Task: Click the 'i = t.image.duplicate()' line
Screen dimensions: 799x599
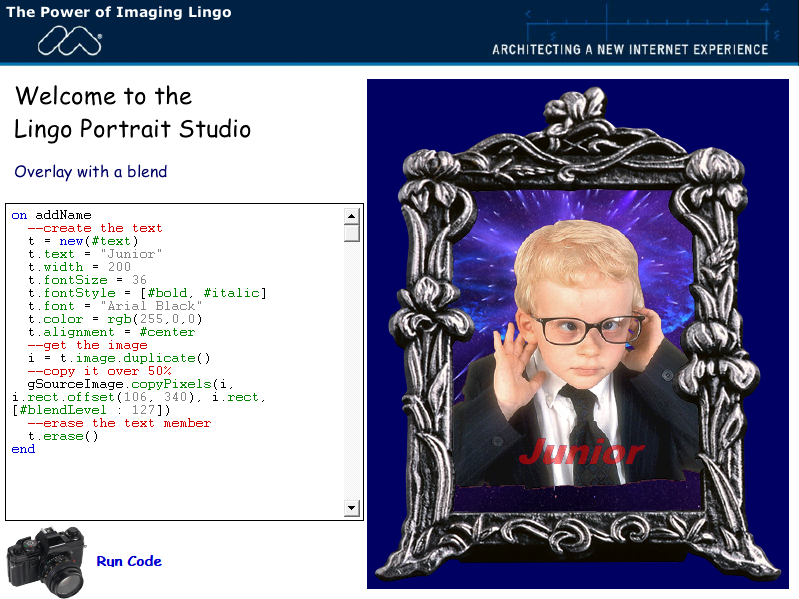Action: pyautogui.click(x=119, y=358)
